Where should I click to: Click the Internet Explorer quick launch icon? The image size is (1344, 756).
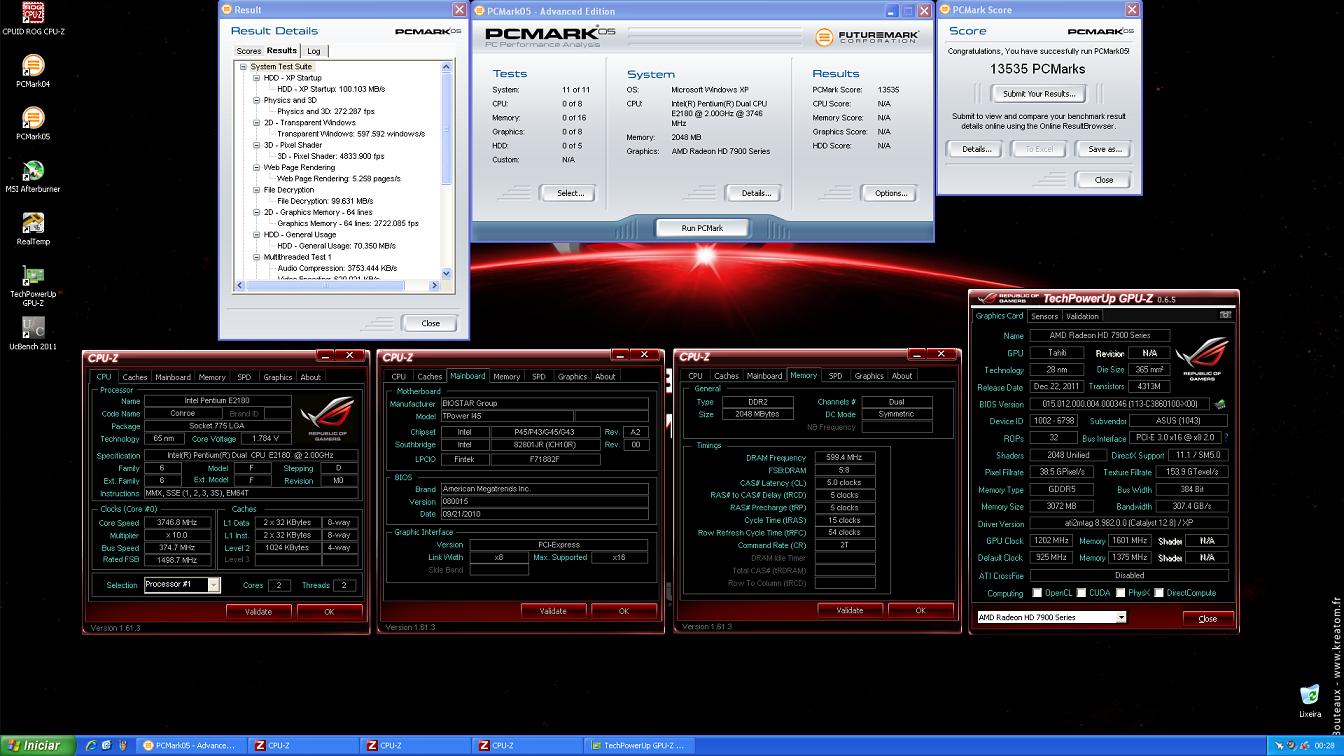tap(91, 745)
